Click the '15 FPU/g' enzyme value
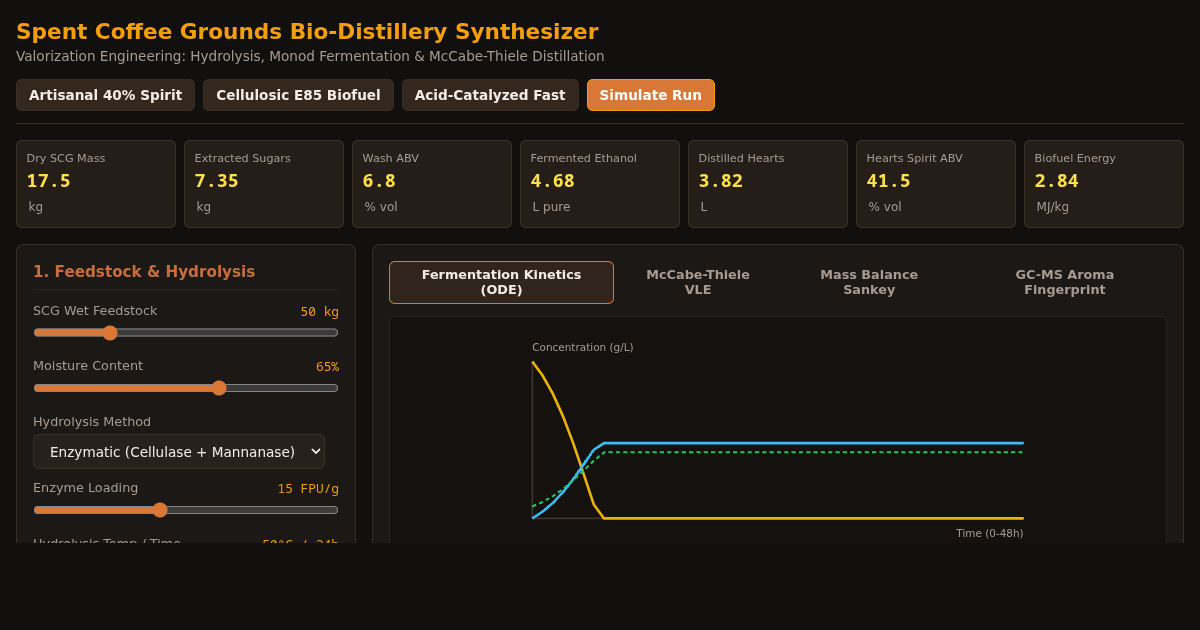 [x=308, y=489]
